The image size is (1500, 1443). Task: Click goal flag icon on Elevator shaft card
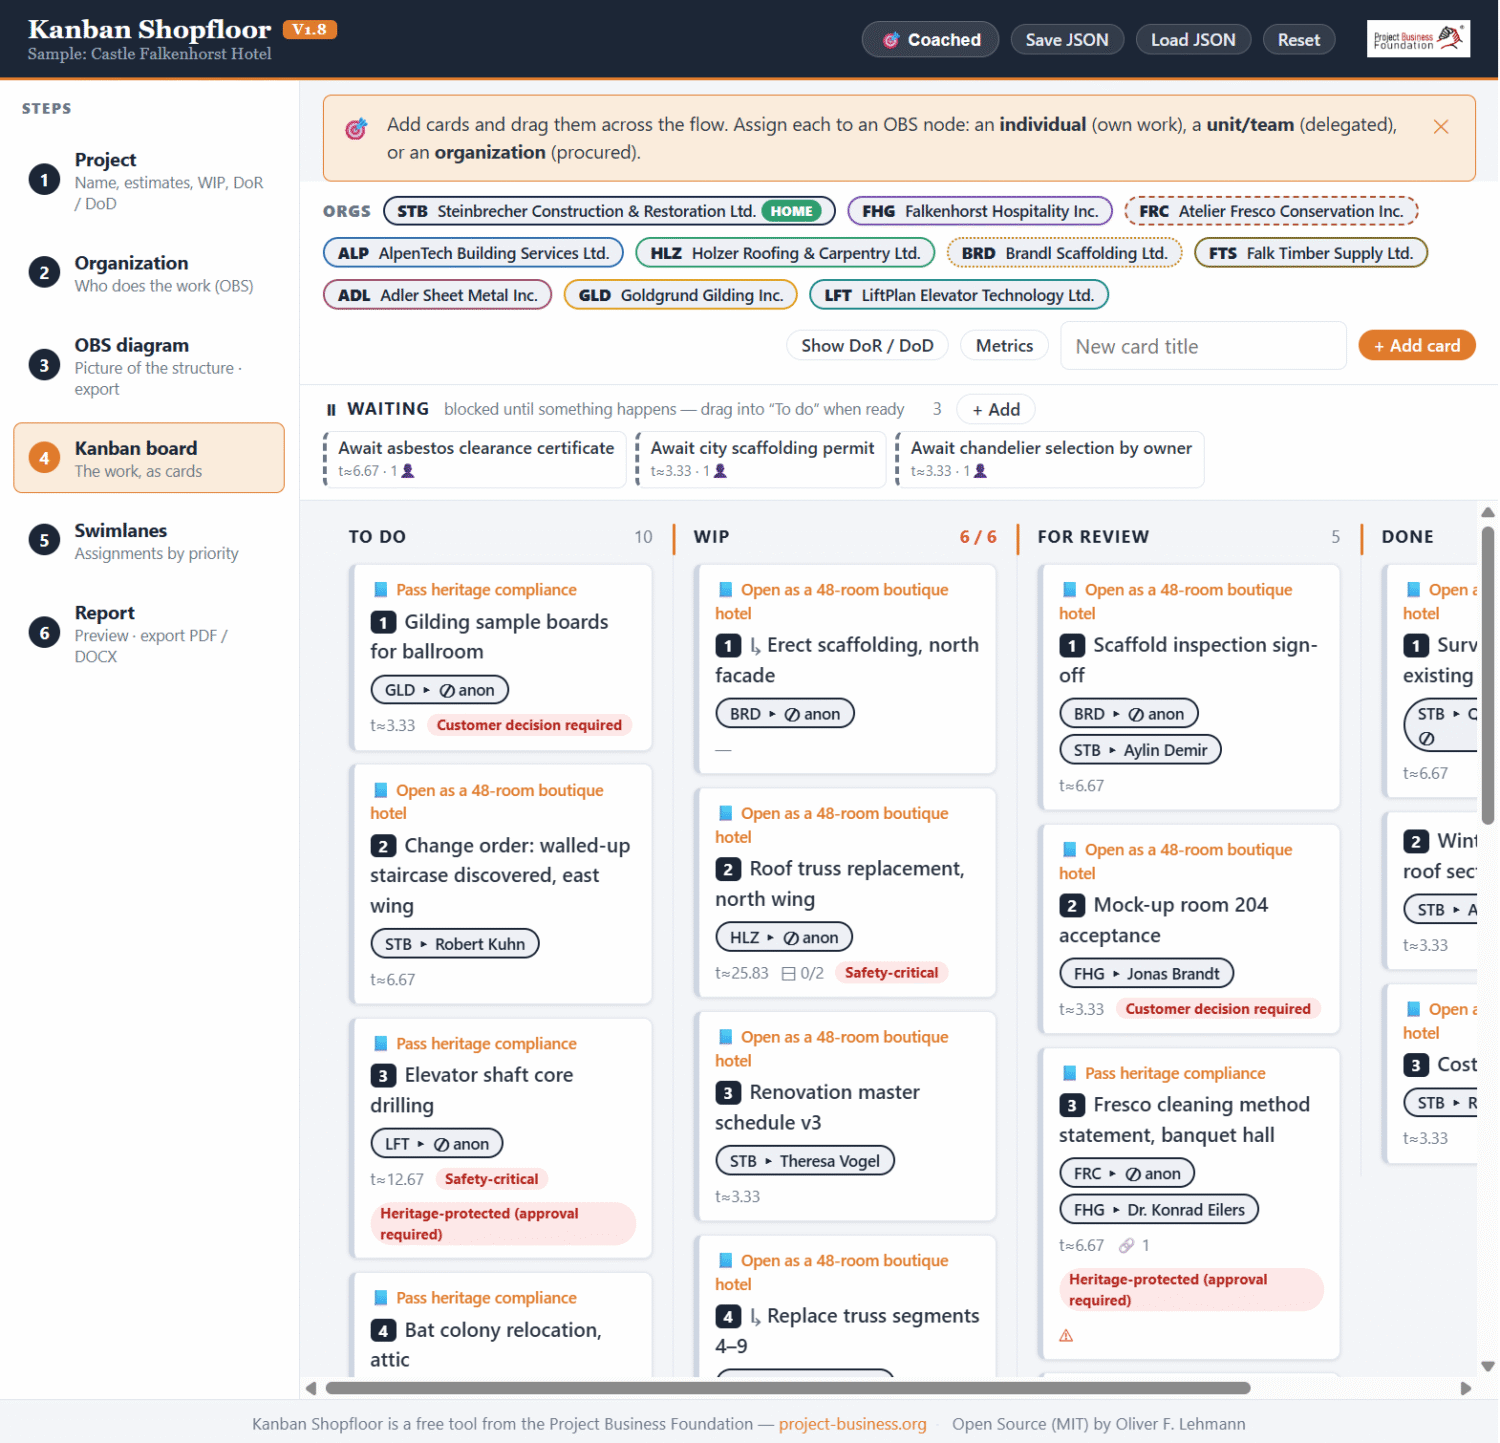[x=380, y=1044]
